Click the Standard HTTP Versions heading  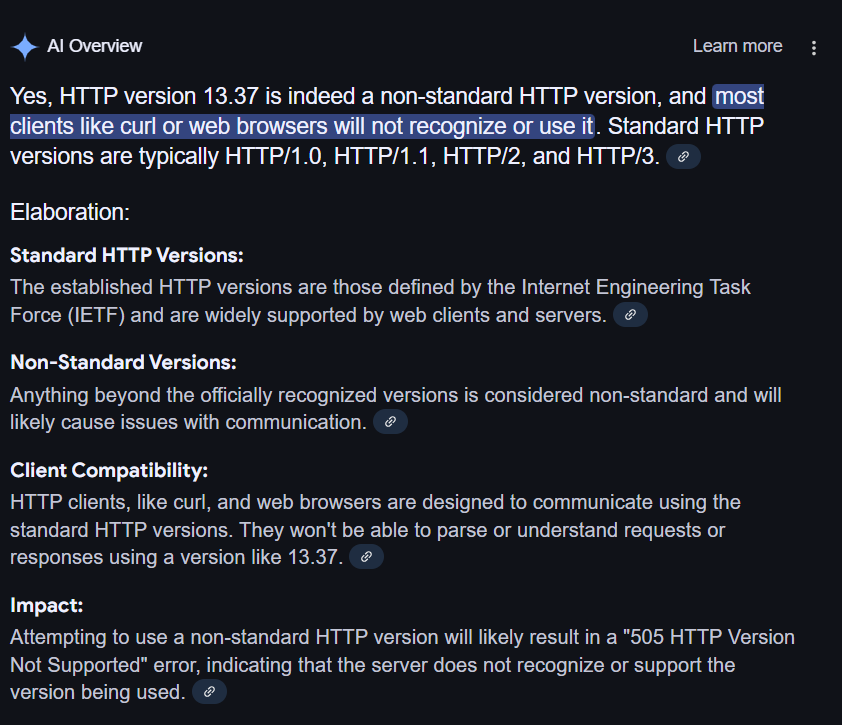(127, 255)
